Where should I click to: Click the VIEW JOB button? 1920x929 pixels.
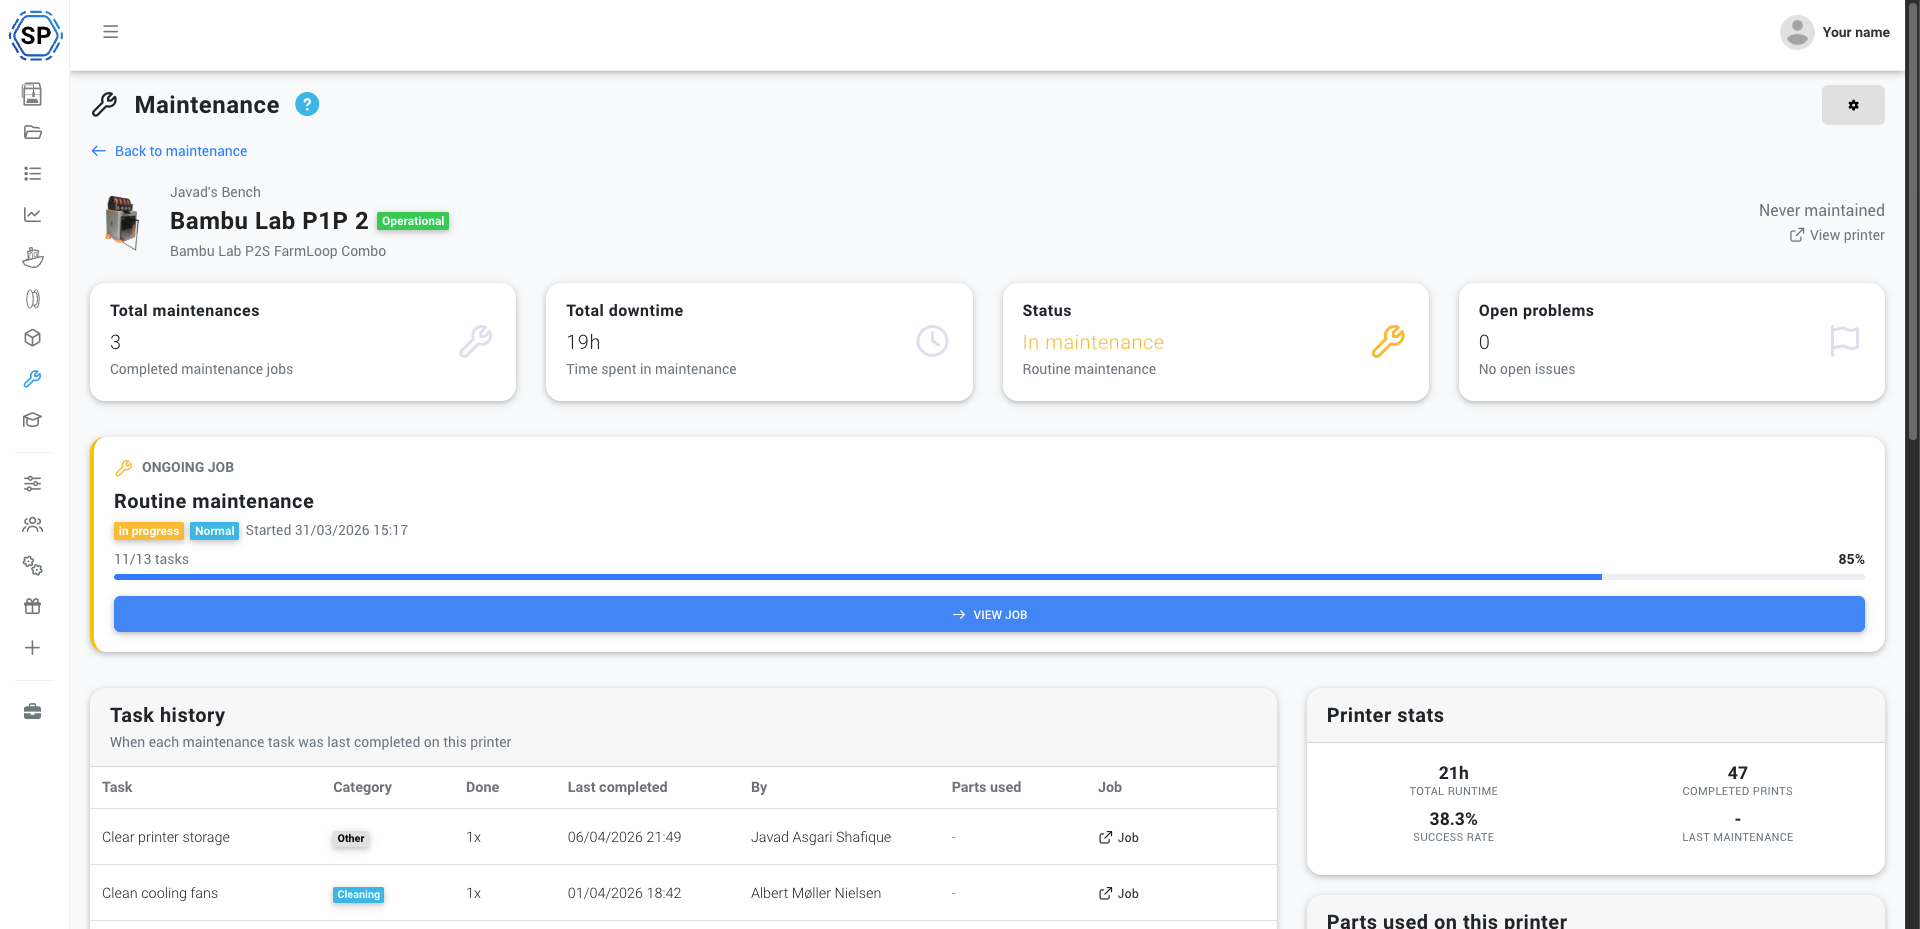click(x=989, y=614)
